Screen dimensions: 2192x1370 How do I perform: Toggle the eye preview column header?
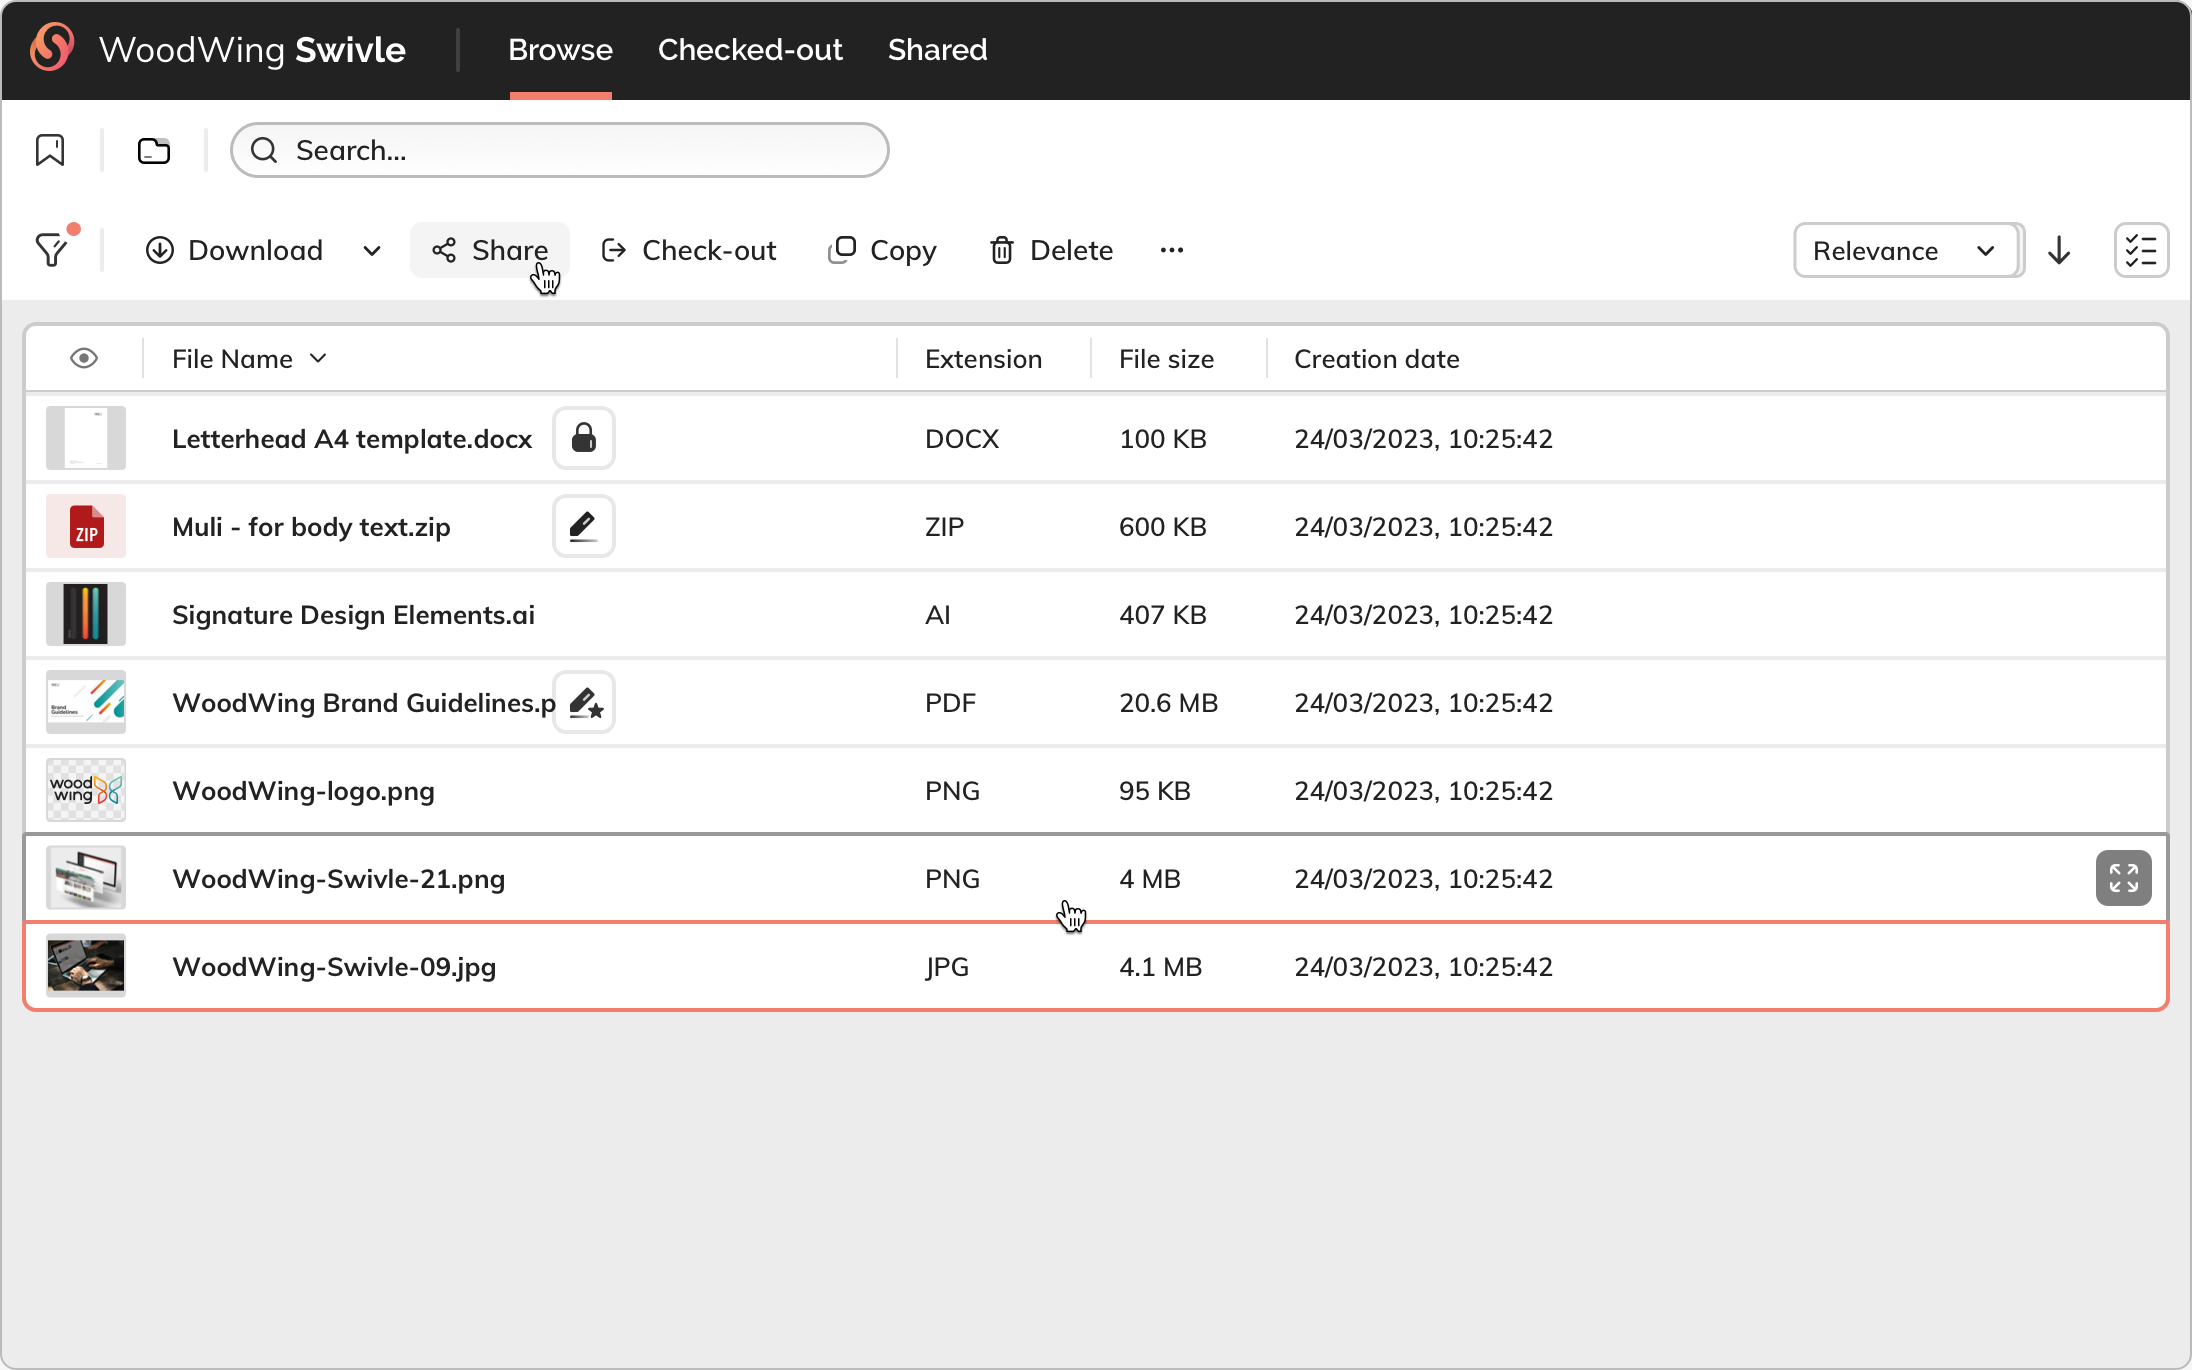84,358
